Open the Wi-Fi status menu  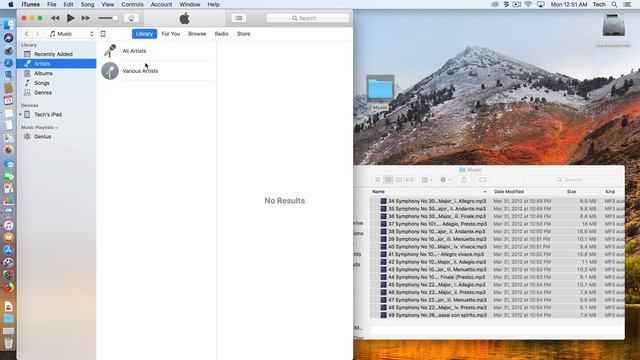coord(528,4)
